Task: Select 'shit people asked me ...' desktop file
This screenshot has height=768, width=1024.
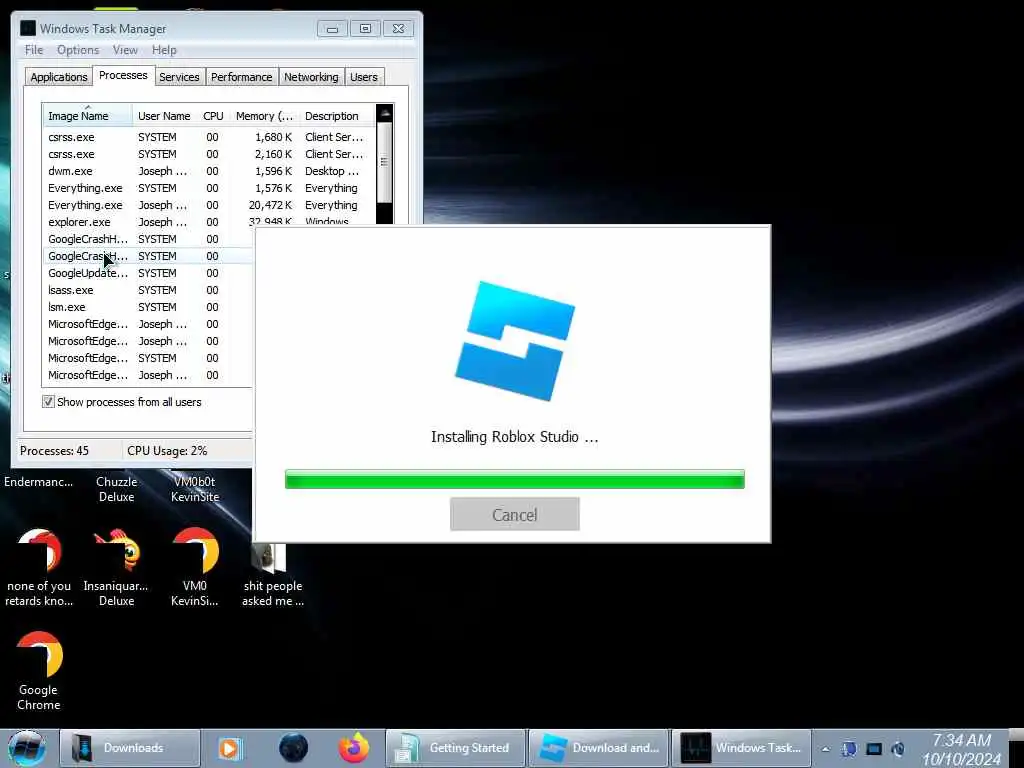Action: [x=272, y=575]
